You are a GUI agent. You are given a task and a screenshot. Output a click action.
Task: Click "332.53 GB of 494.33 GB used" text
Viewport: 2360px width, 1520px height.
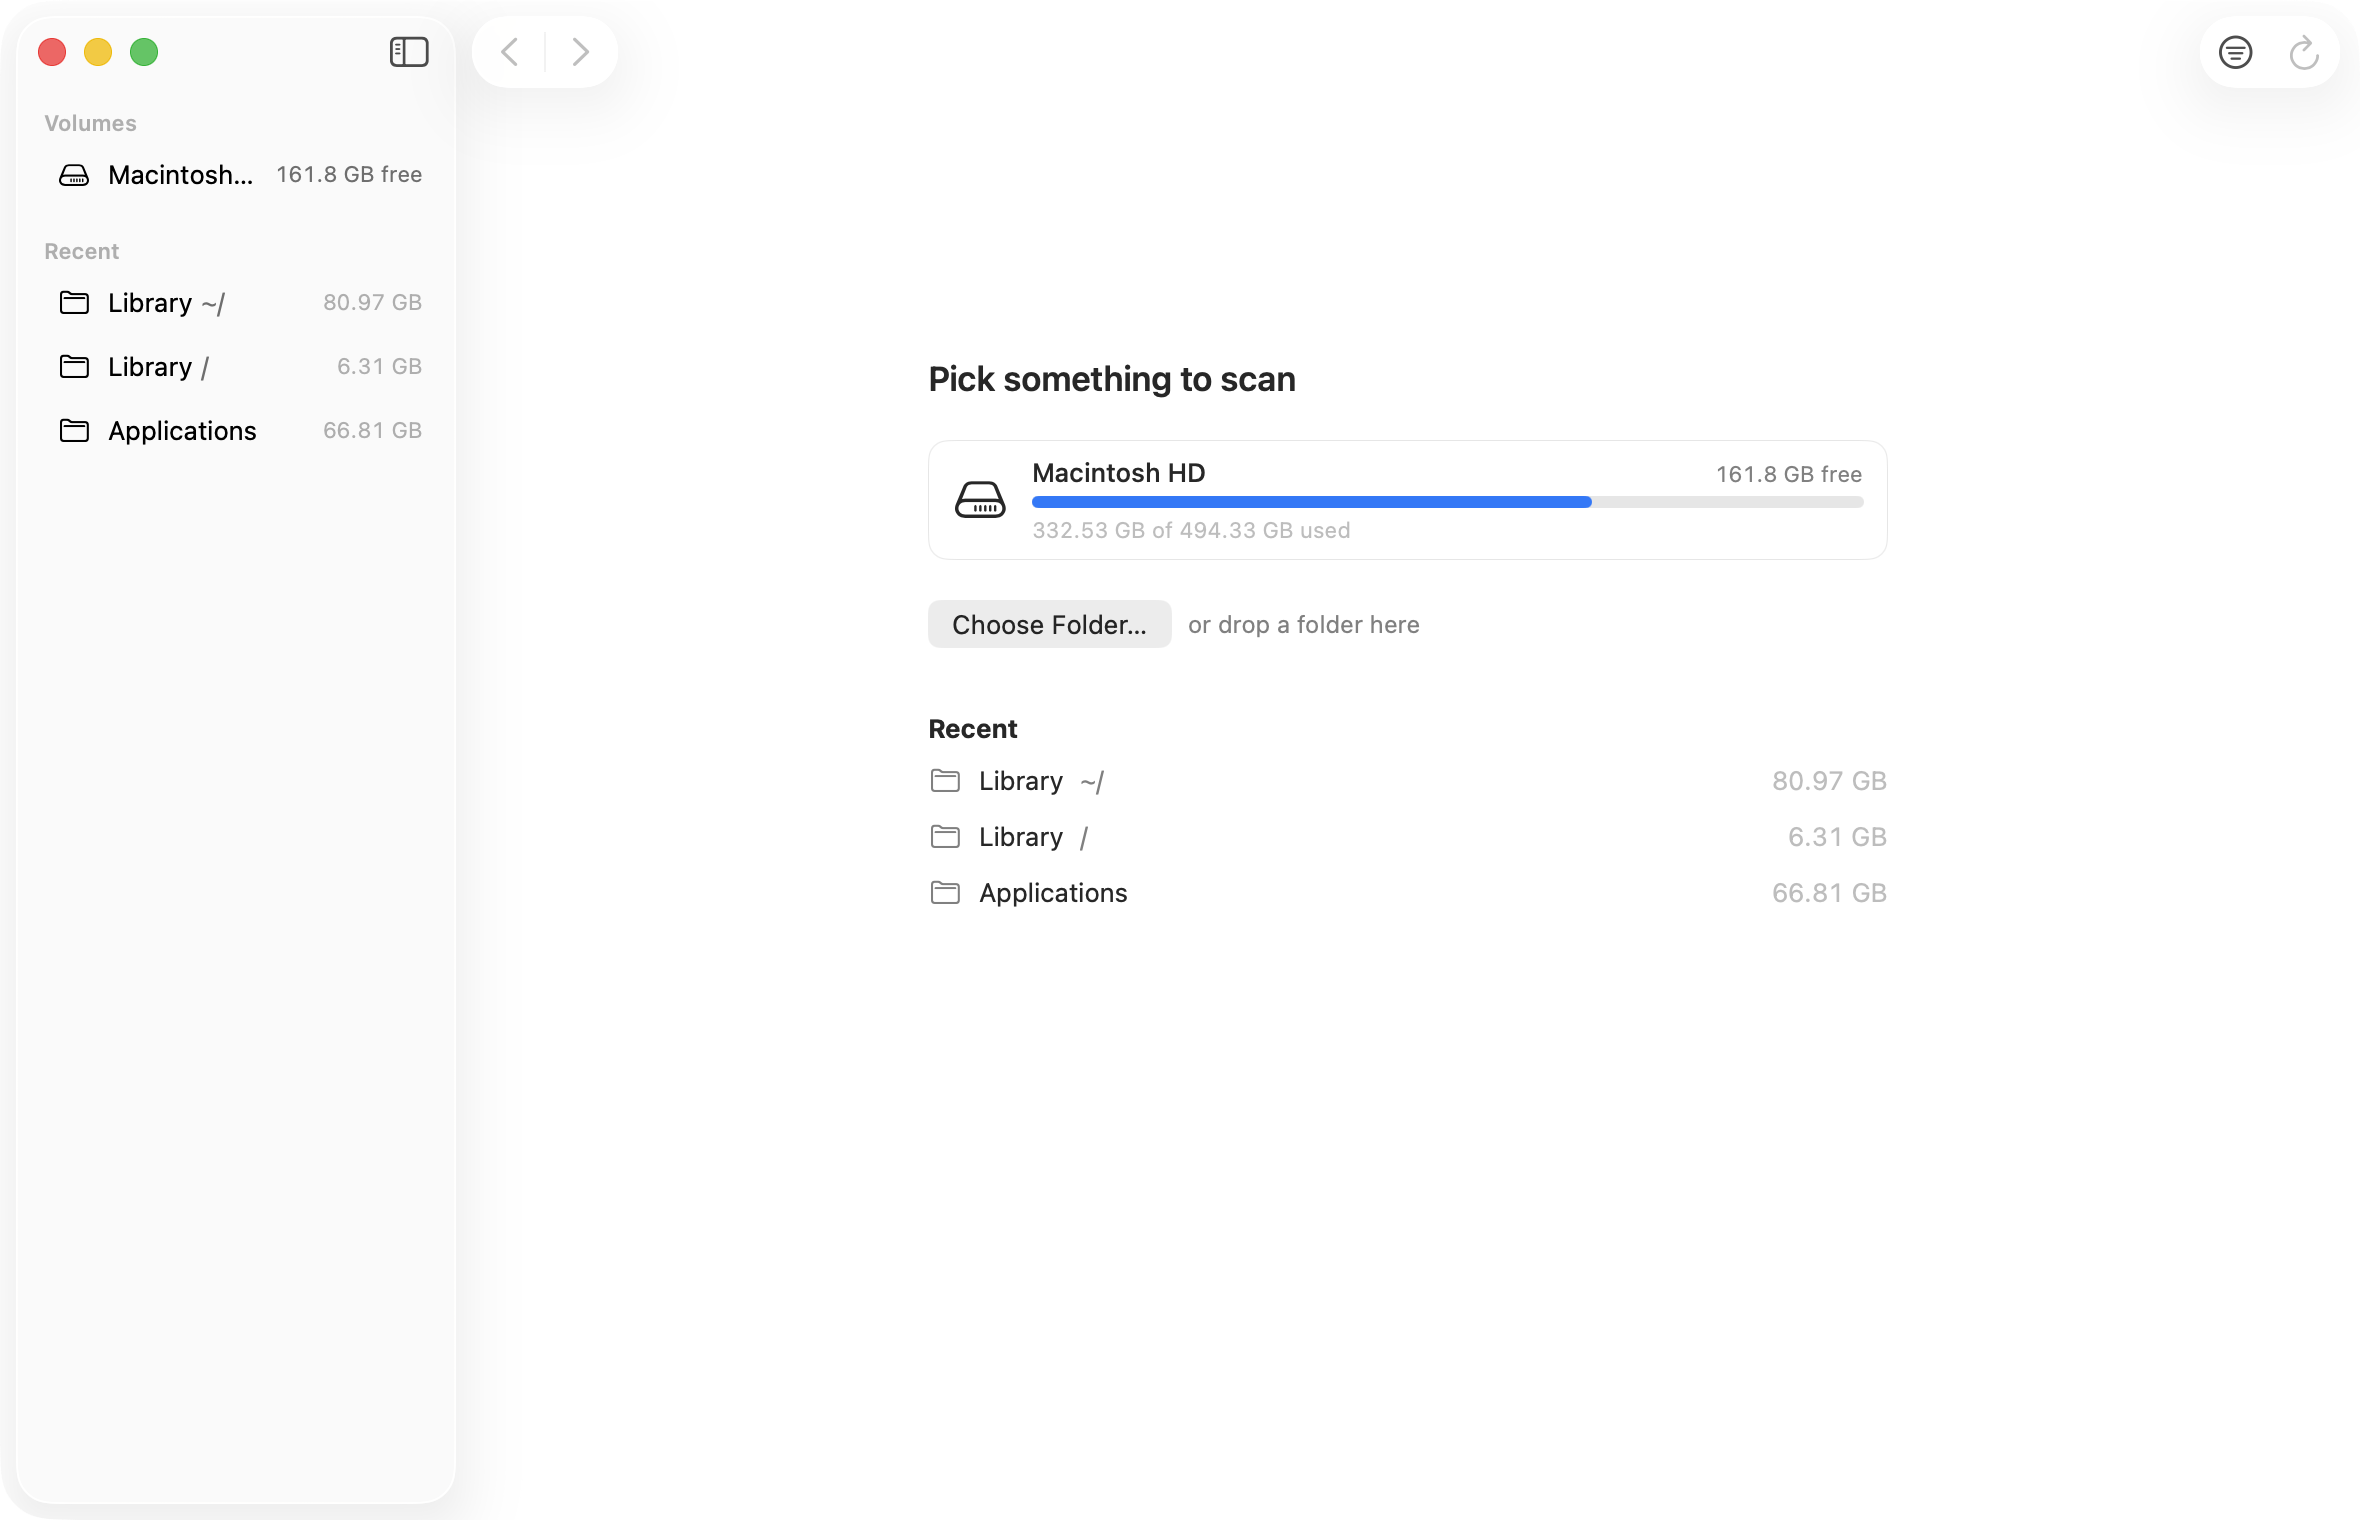point(1191,530)
